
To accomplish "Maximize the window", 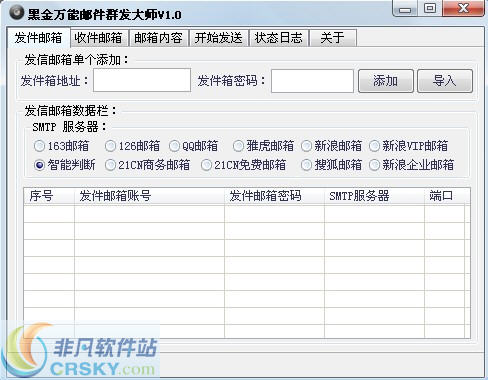I will pyautogui.click(x=430, y=8).
